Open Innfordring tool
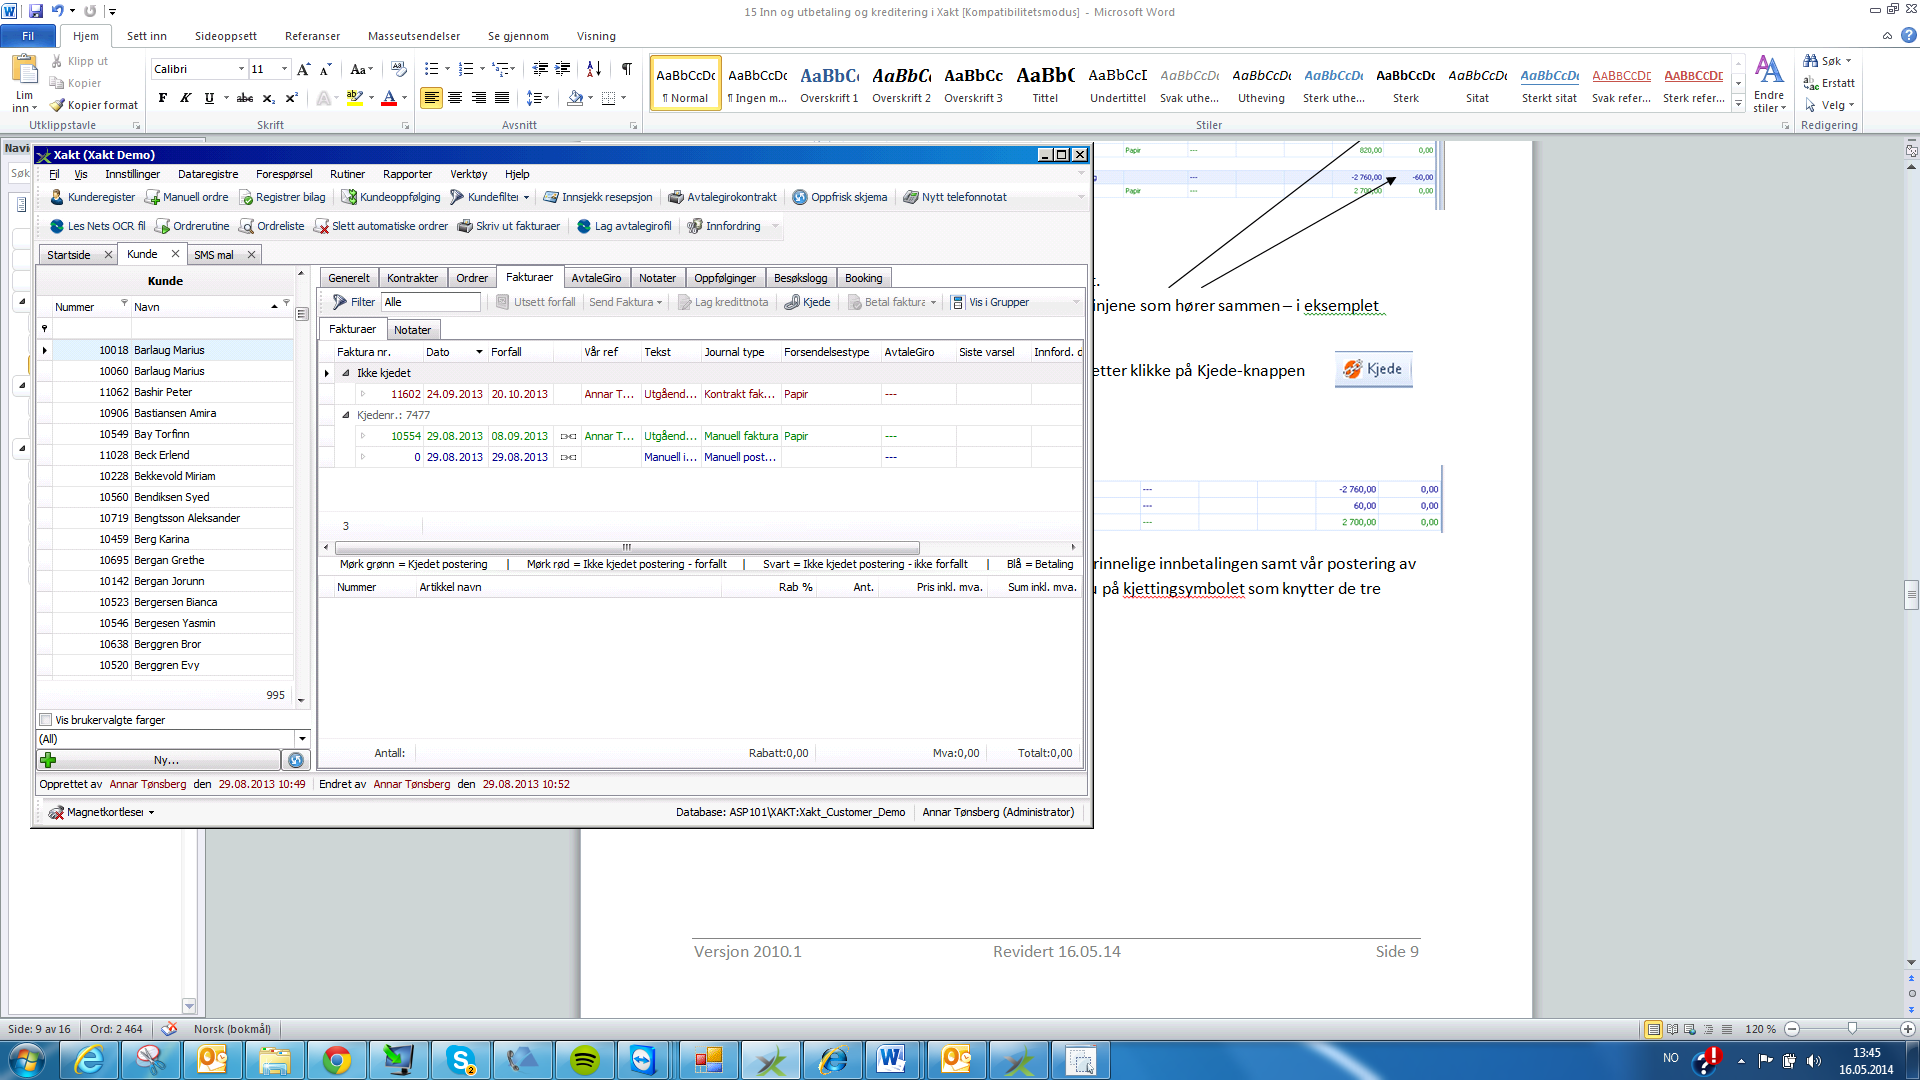 click(x=724, y=226)
